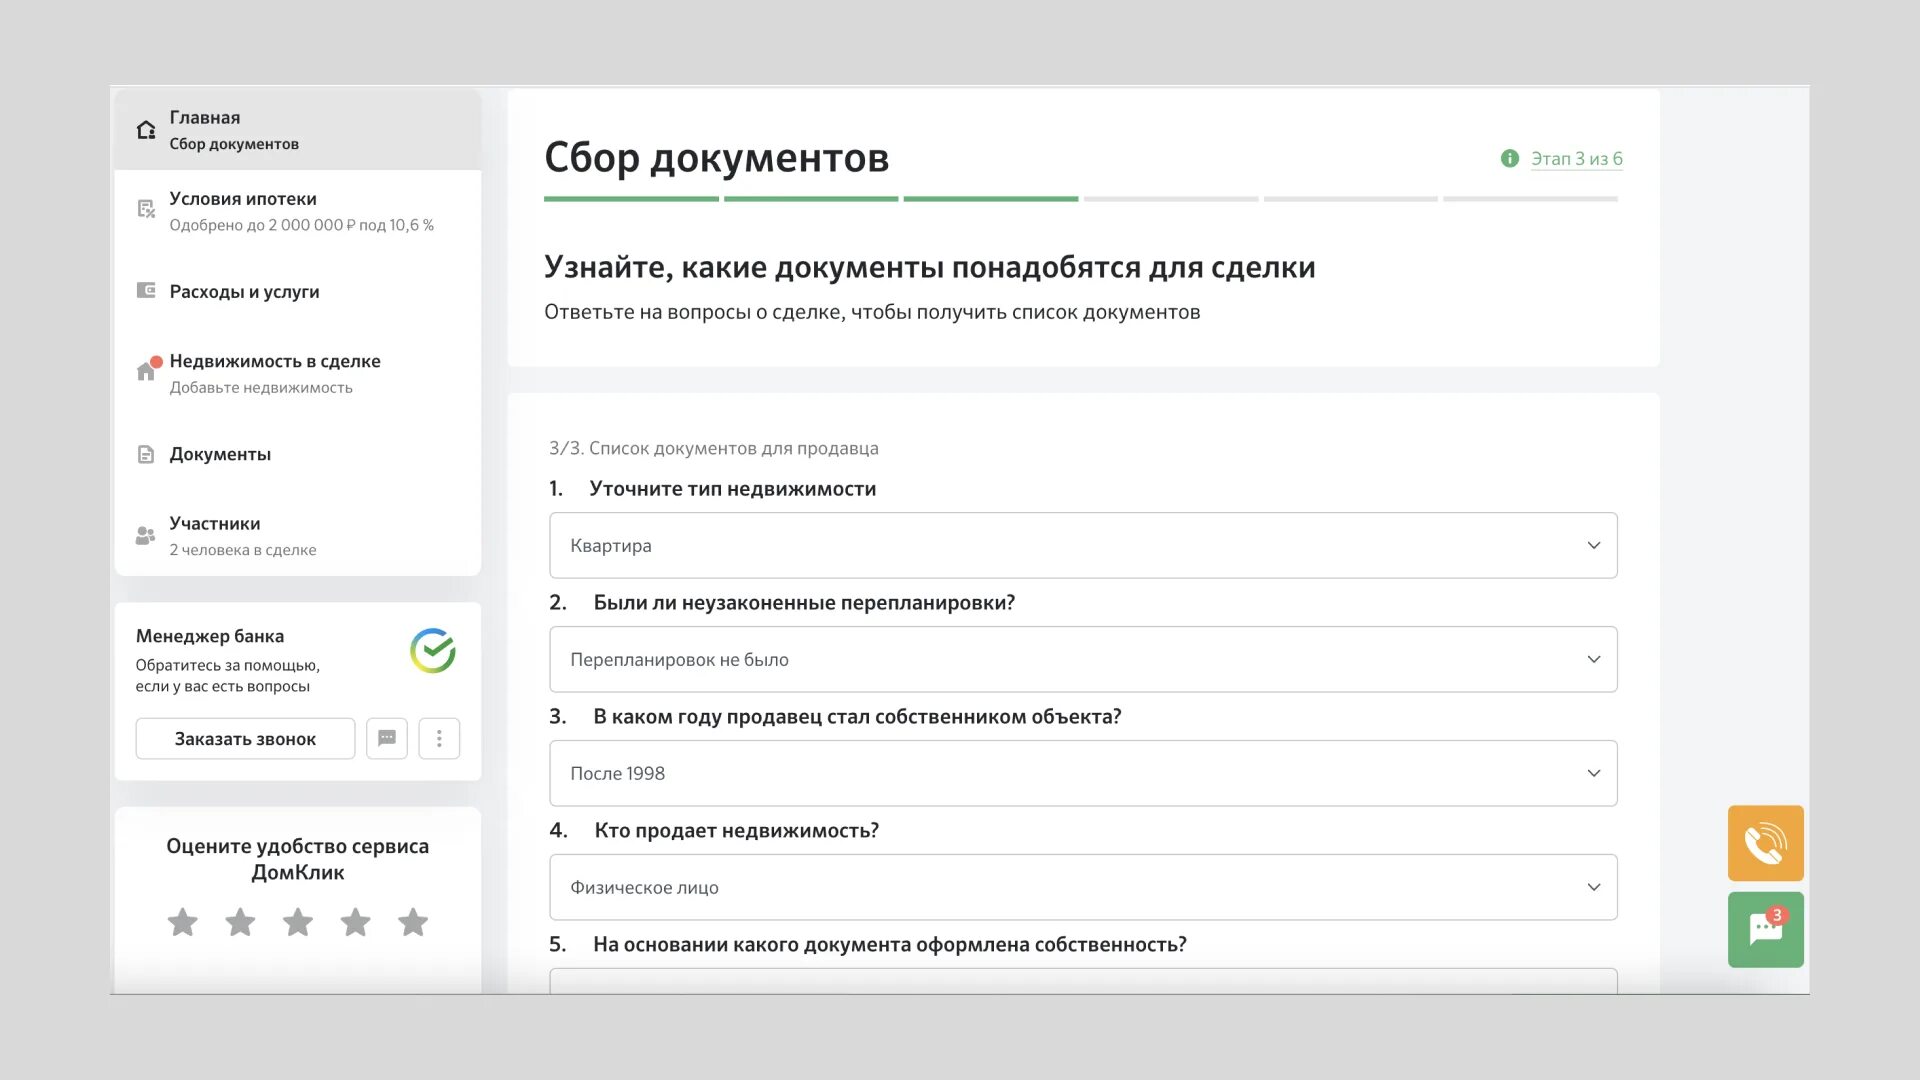Rate service with fourth star
The height and width of the screenshot is (1080, 1920).
(x=355, y=922)
